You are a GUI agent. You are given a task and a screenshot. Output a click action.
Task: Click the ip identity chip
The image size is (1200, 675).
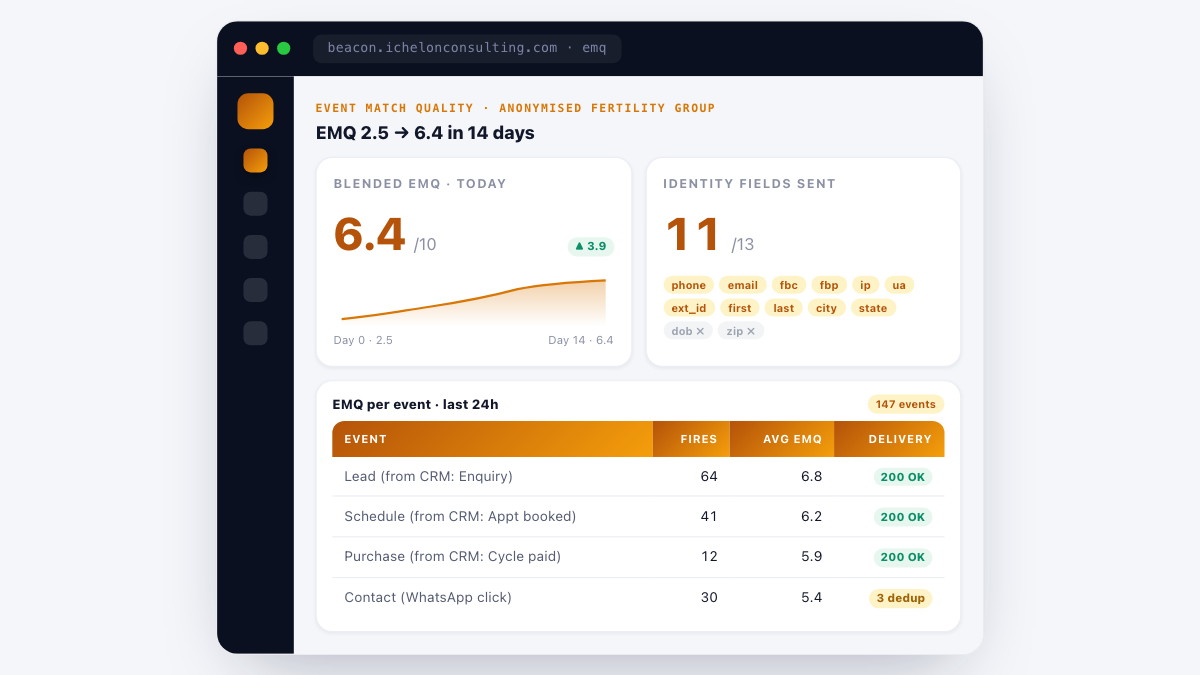(866, 285)
